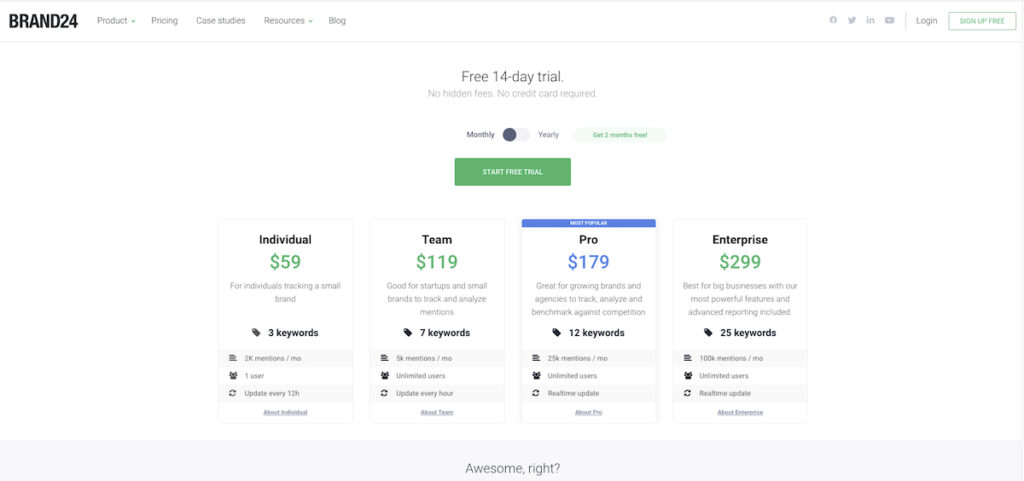Click the mentions icon next to 100k mentions
Image resolution: width=1024 pixels, height=481 pixels.
[x=687, y=358]
